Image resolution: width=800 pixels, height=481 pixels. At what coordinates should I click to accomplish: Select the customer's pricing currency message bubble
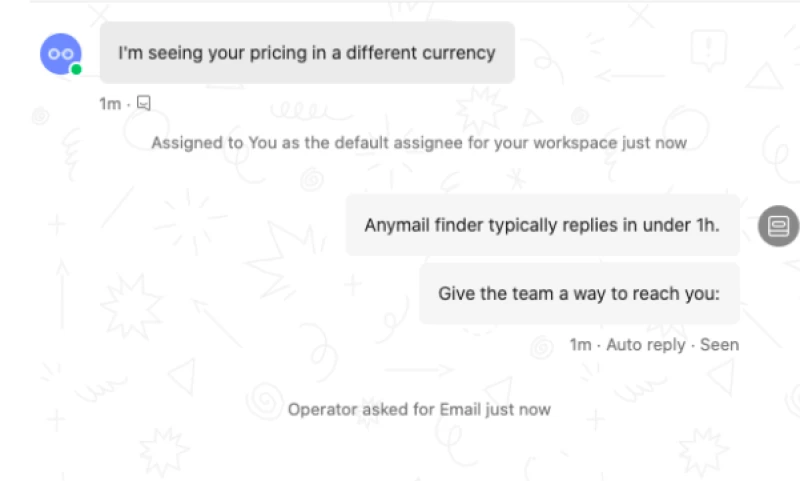(x=307, y=53)
